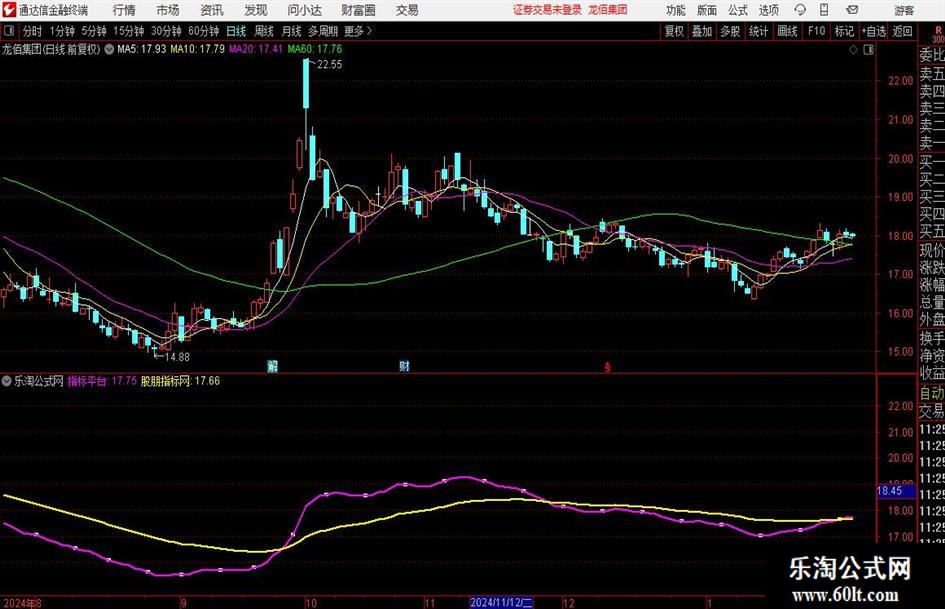This screenshot has height=609, width=945.
Task: Click the MA10: 17.79 label
Action: (197, 49)
